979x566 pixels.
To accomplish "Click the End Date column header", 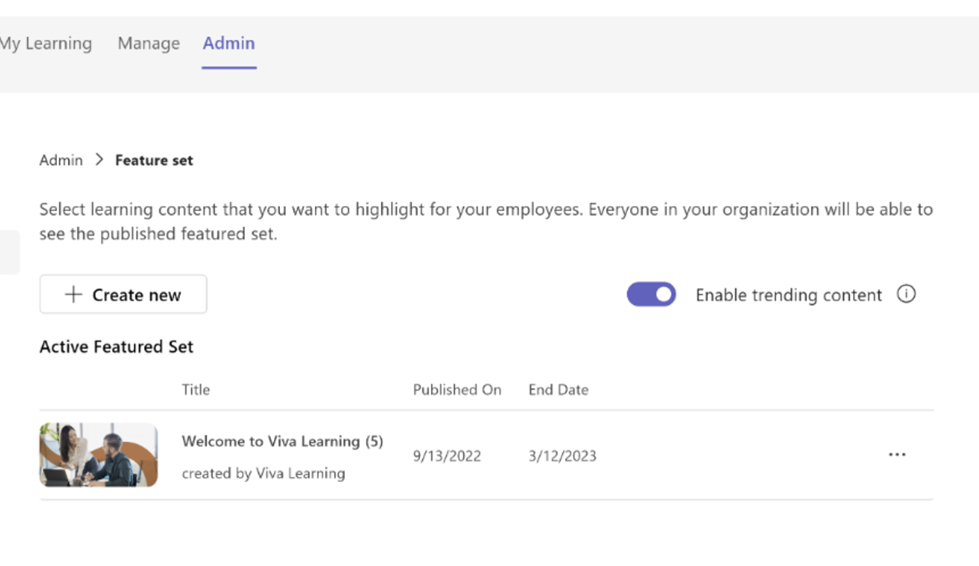I will pos(558,390).
